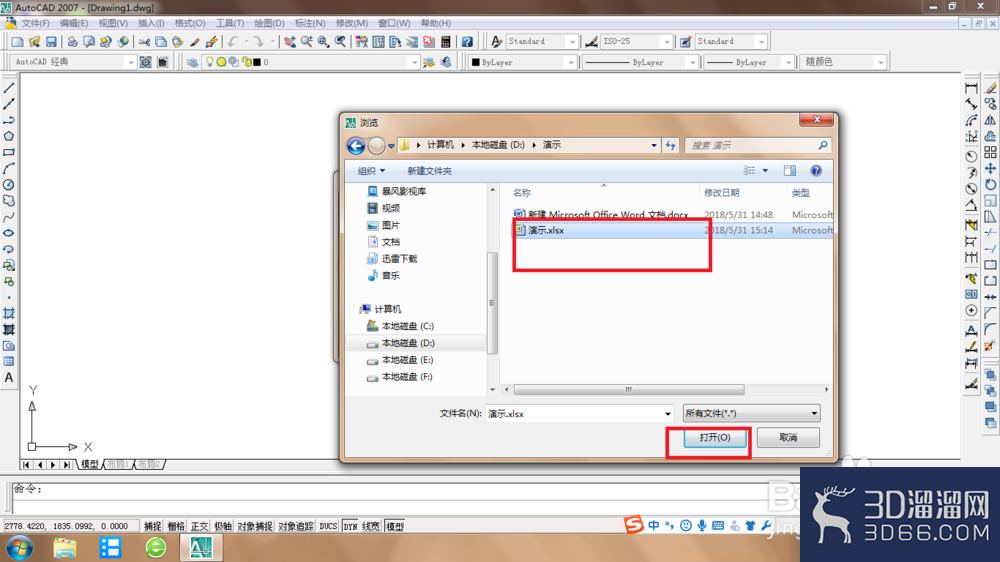Toggle DYN dynamic input
Image resolution: width=1000 pixels, height=562 pixels.
pyautogui.click(x=350, y=526)
